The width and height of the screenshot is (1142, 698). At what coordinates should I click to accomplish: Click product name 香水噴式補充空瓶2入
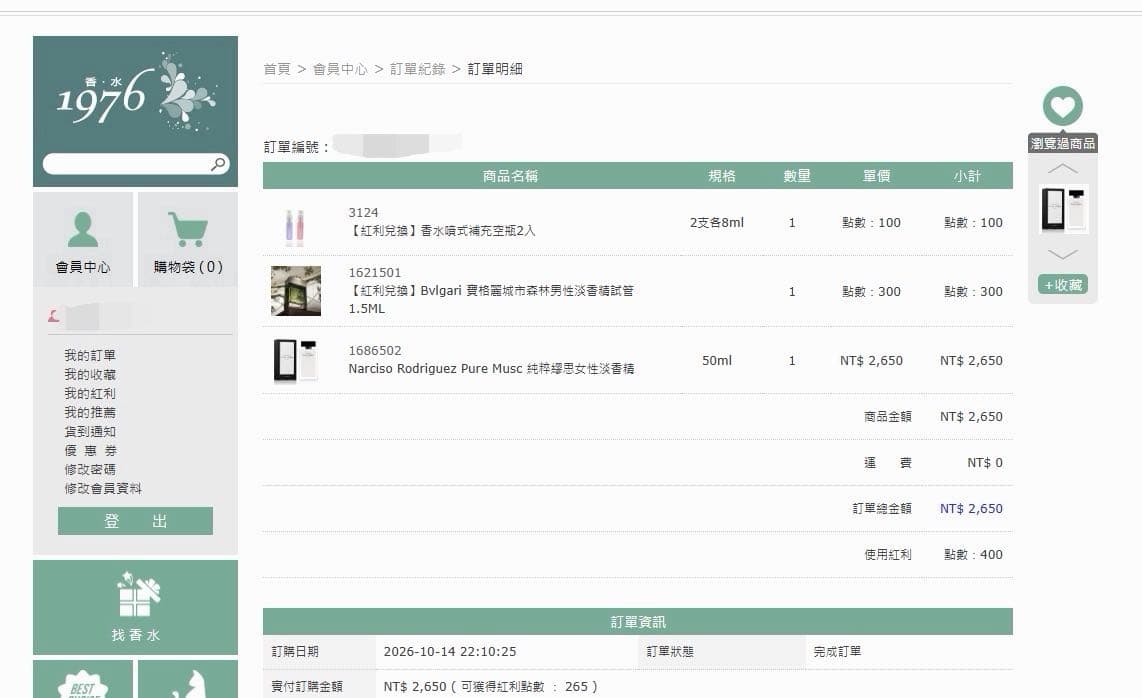441,231
